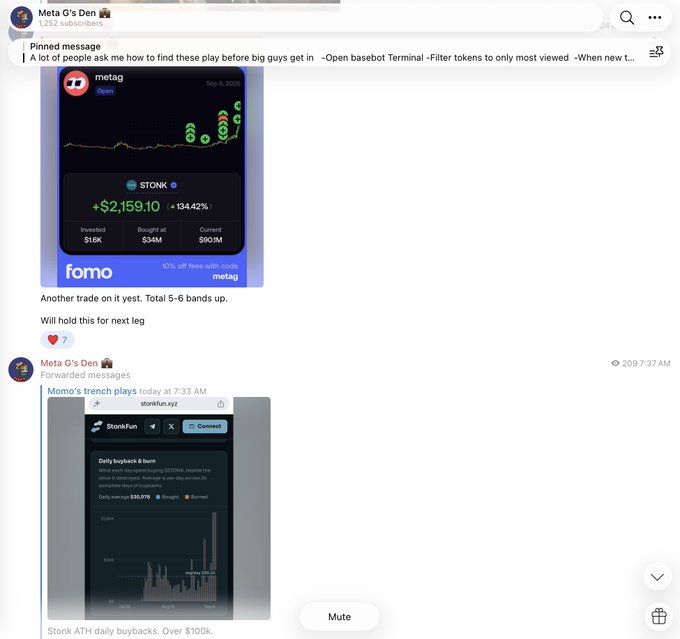This screenshot has width=680, height=639.
Task: Click the 1,252 subscribers label
Action: 71,23
